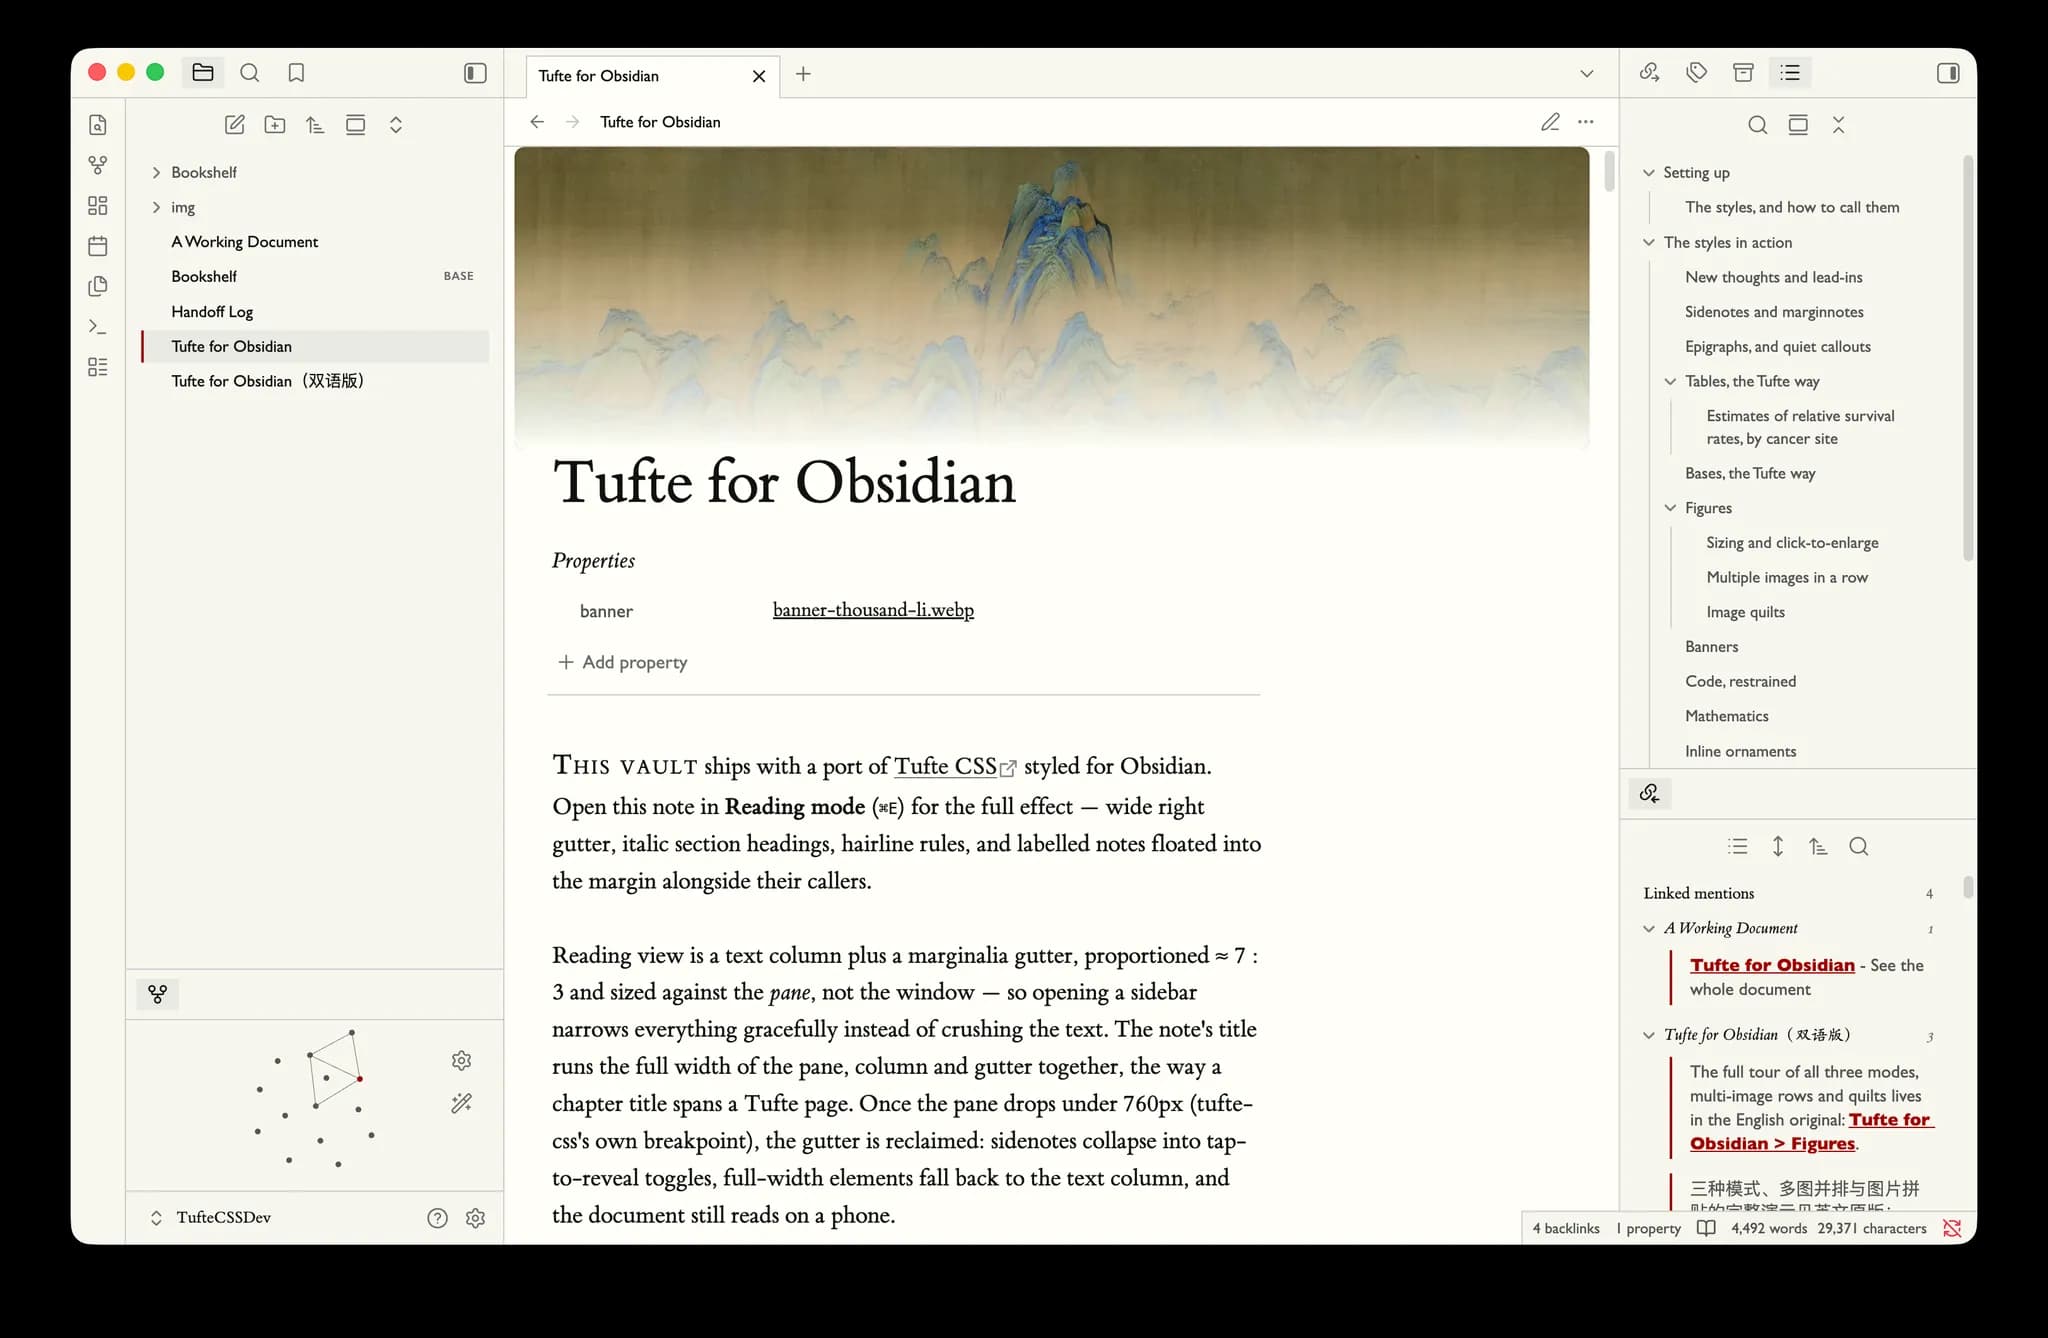Change file sort order icon
The image size is (2048, 1338).
pos(315,125)
